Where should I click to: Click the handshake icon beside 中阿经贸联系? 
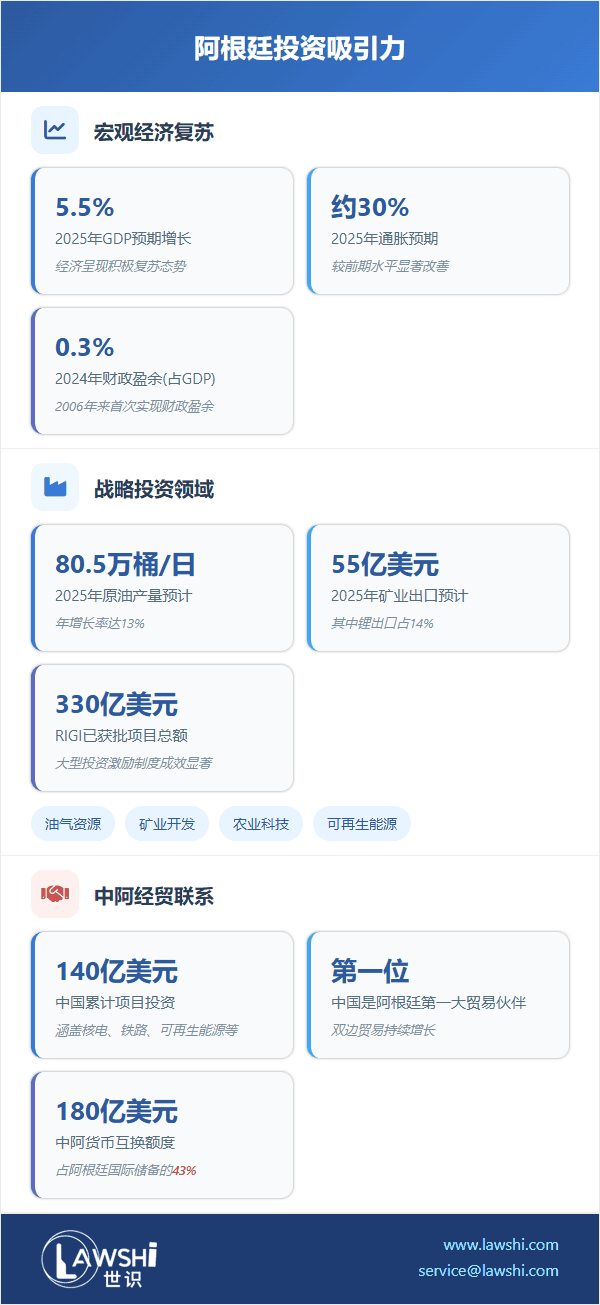click(x=55, y=894)
